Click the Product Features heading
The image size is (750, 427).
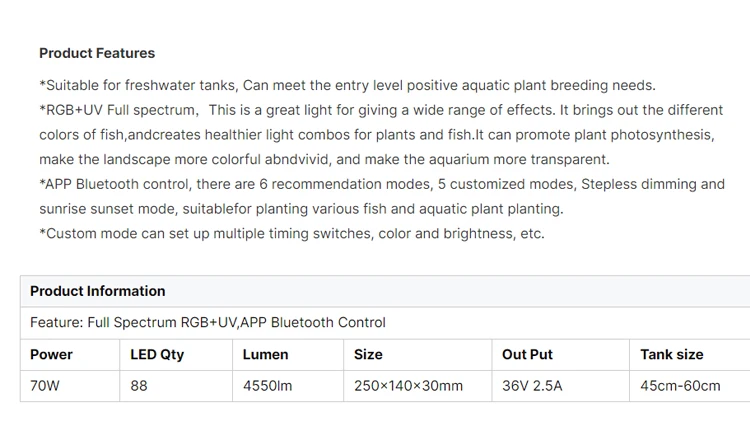coord(97,53)
